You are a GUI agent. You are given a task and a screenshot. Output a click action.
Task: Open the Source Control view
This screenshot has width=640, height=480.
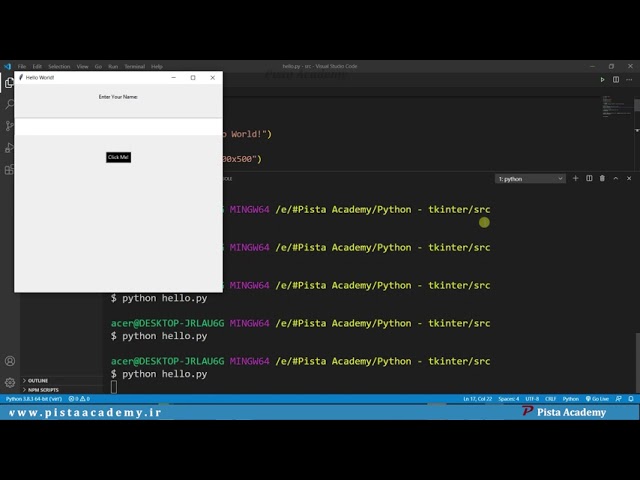click(9, 126)
